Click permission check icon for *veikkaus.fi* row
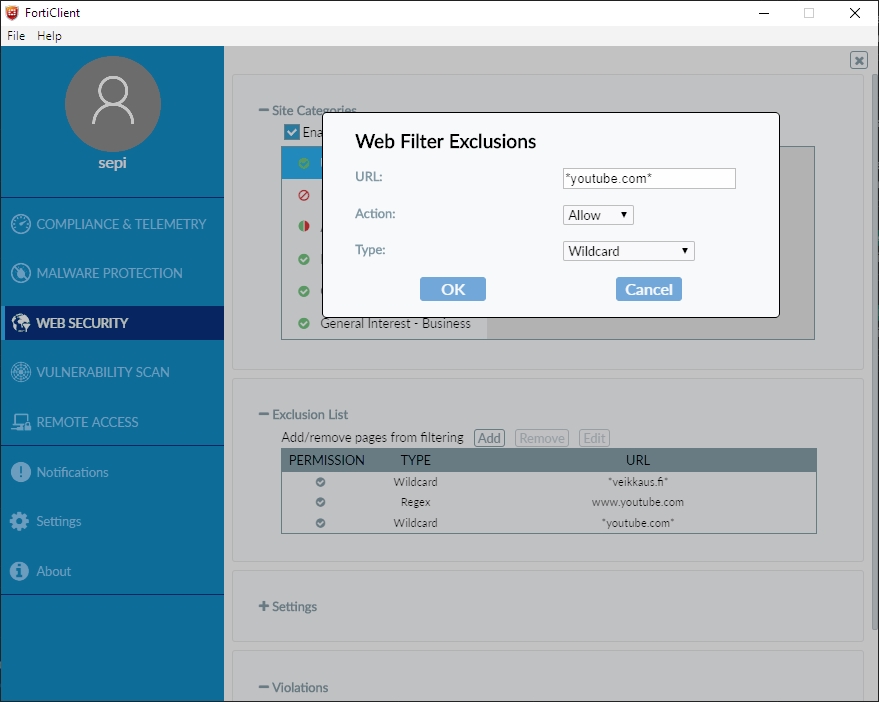This screenshot has height=702, width=879. pyautogui.click(x=321, y=482)
